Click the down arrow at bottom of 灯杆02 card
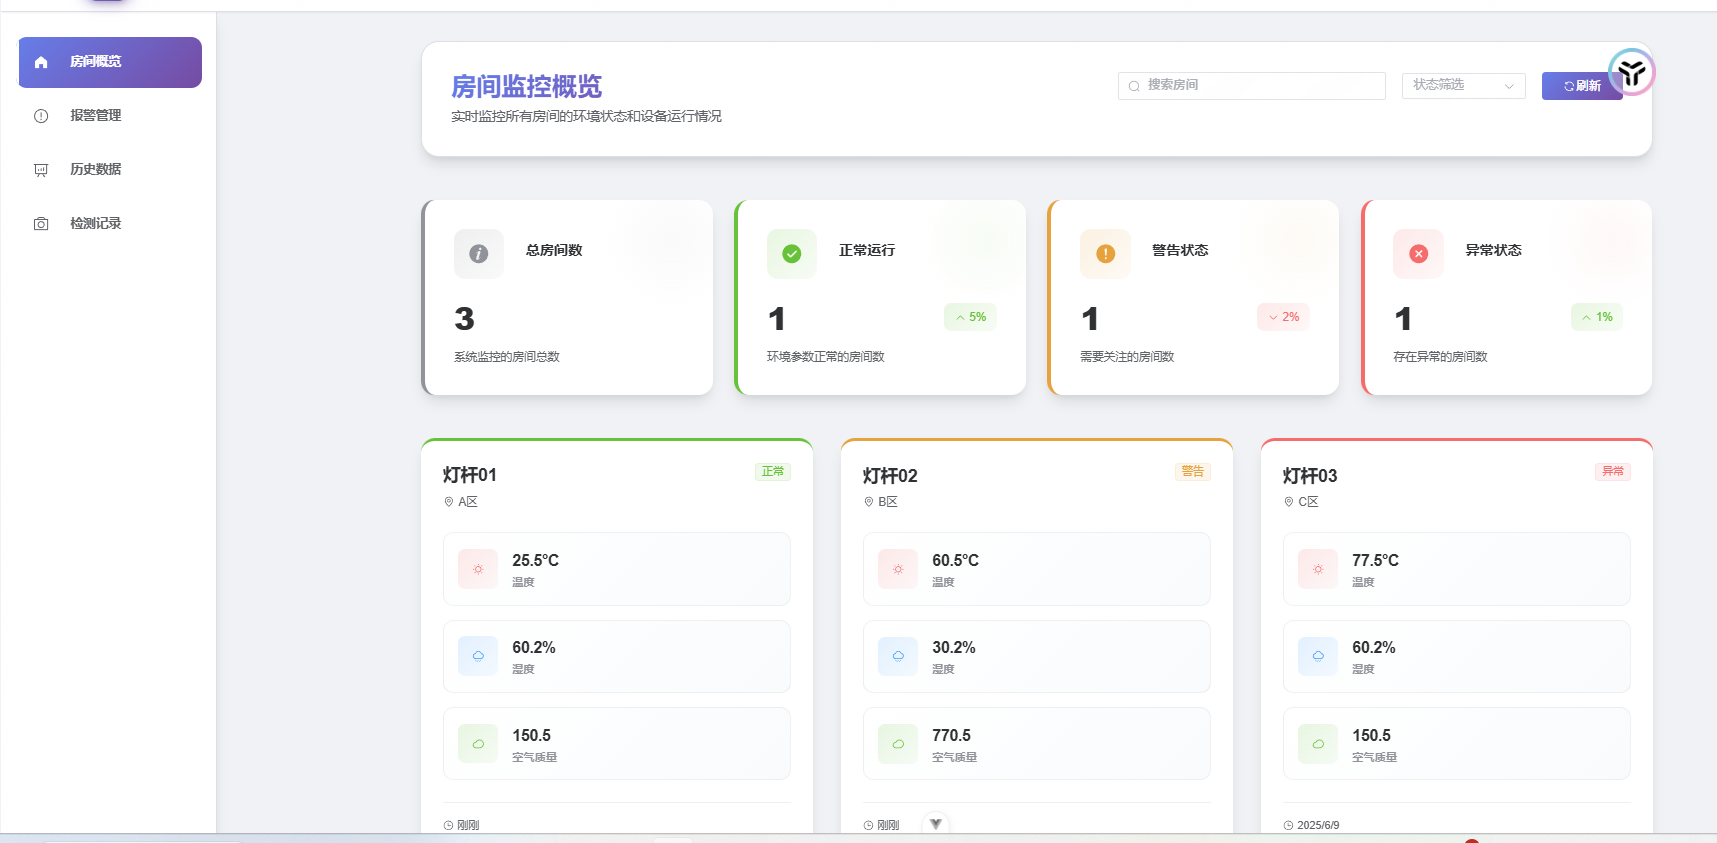The height and width of the screenshot is (843, 1717). (936, 824)
